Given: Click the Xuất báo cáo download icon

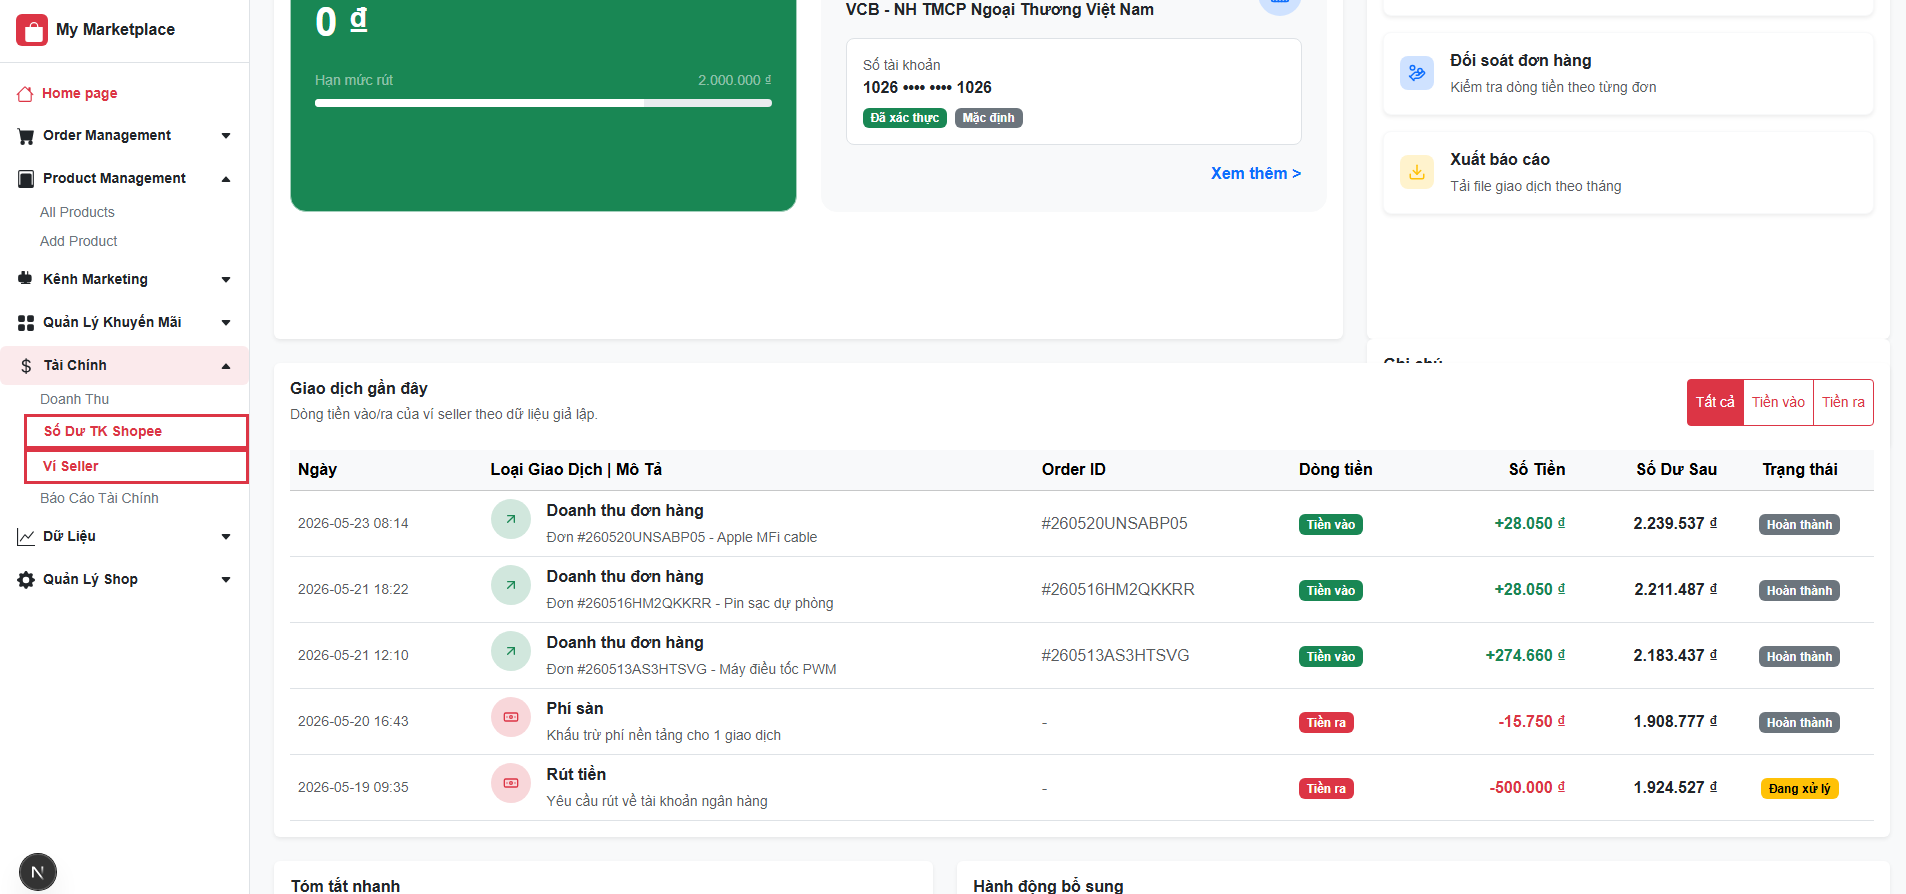Looking at the screenshot, I should 1417,172.
